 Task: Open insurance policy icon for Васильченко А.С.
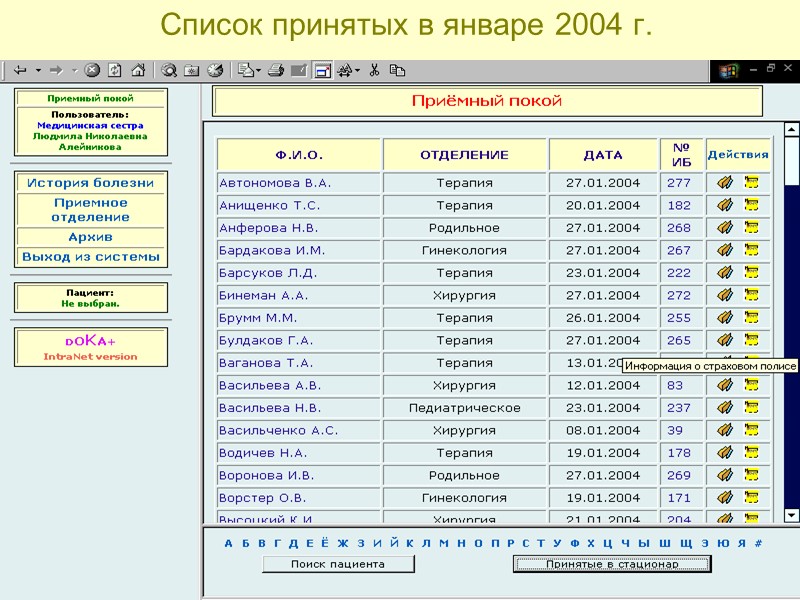coord(751,430)
